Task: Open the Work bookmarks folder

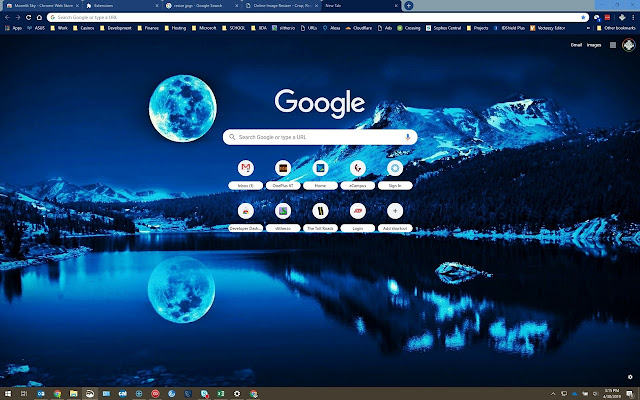Action: [x=59, y=28]
